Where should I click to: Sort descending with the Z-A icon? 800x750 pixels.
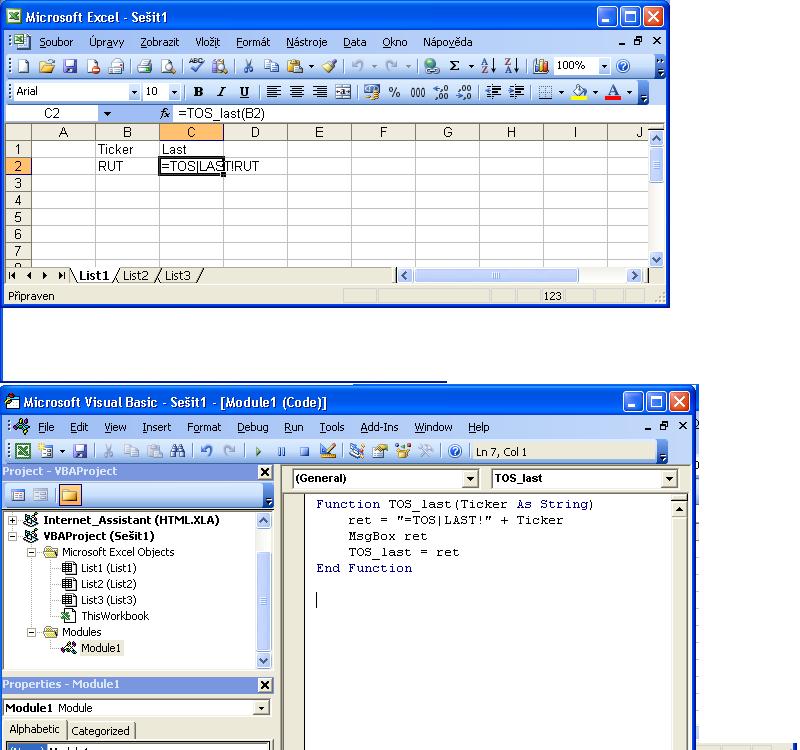(511, 66)
